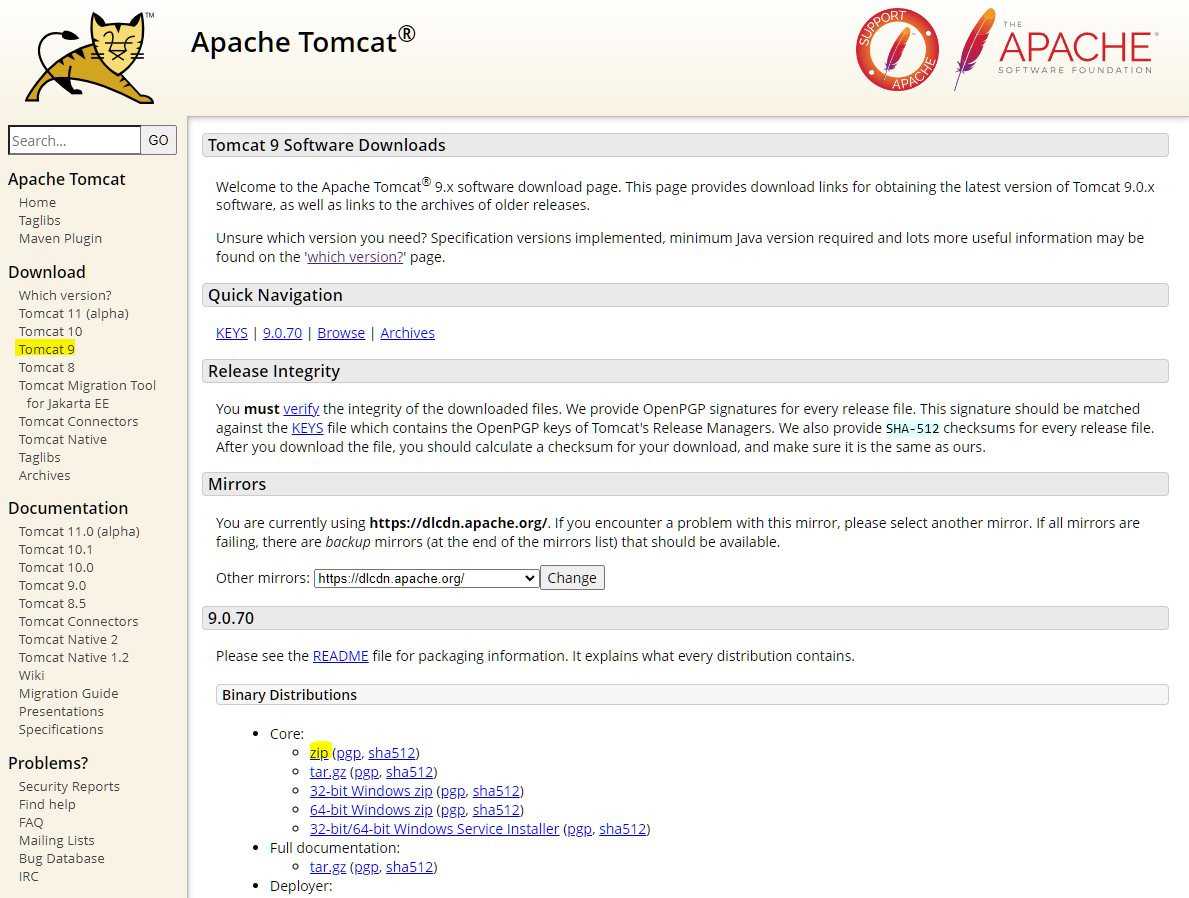This screenshot has width=1189, height=898.
Task: Click the Change mirror button
Action: [x=572, y=578]
